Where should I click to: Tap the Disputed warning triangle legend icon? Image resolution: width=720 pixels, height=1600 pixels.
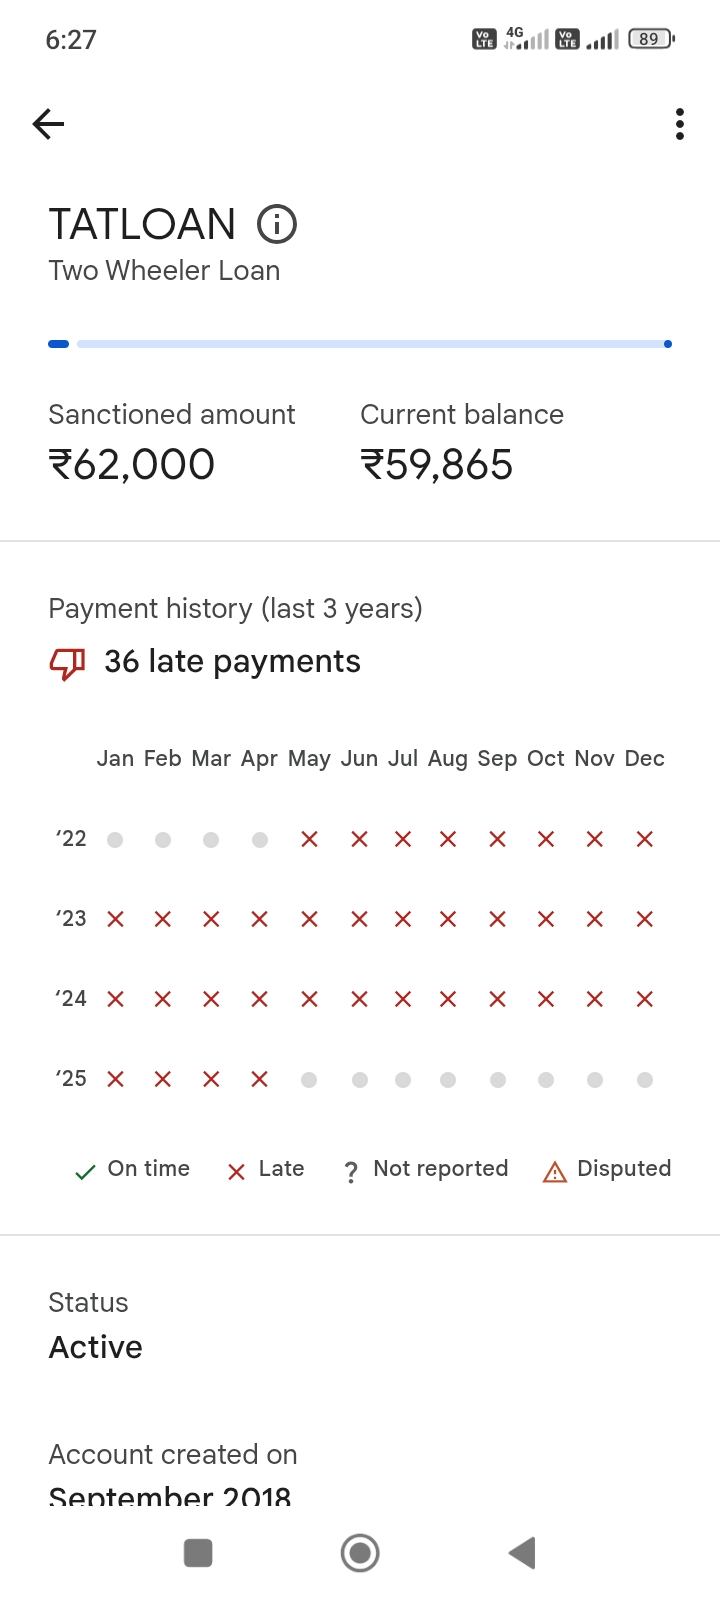(x=554, y=1171)
